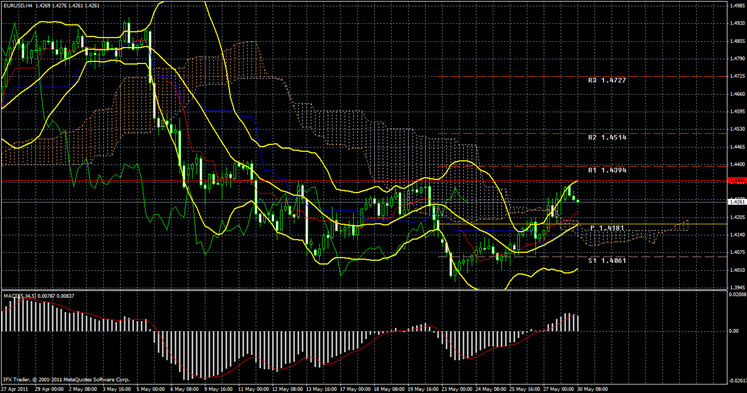
Task: Click the R1 1.4394 resistance label
Action: click(607, 170)
